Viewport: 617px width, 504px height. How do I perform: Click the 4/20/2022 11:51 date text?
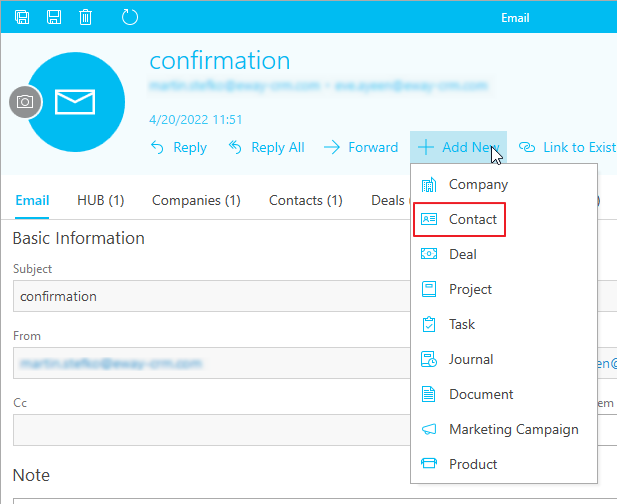point(196,119)
